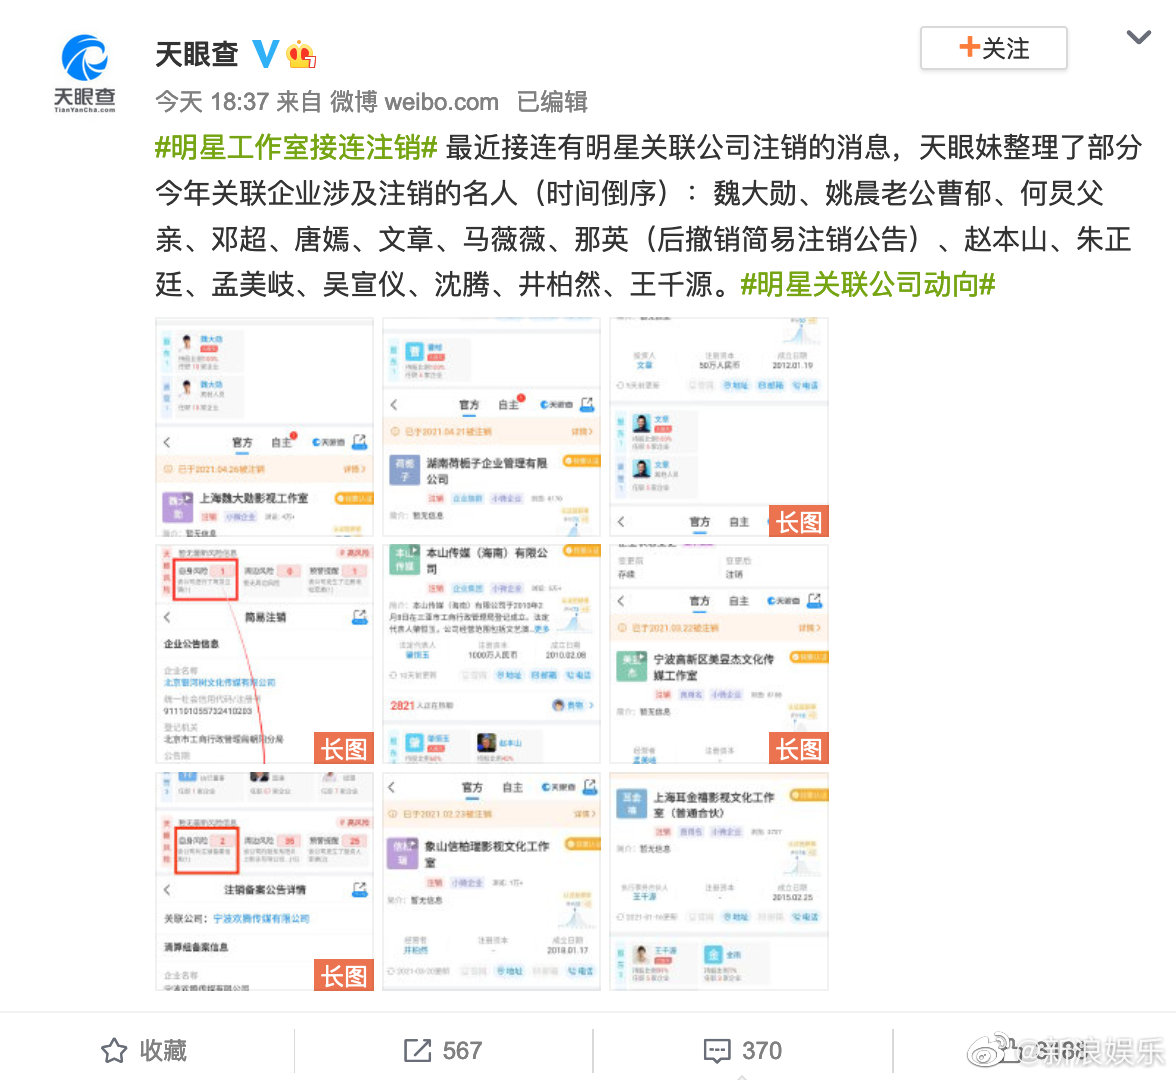Screen dimensions: 1176x1080
Task: Open the 上海耳金禧影视文化 image thumbnail
Action: click(x=718, y=881)
